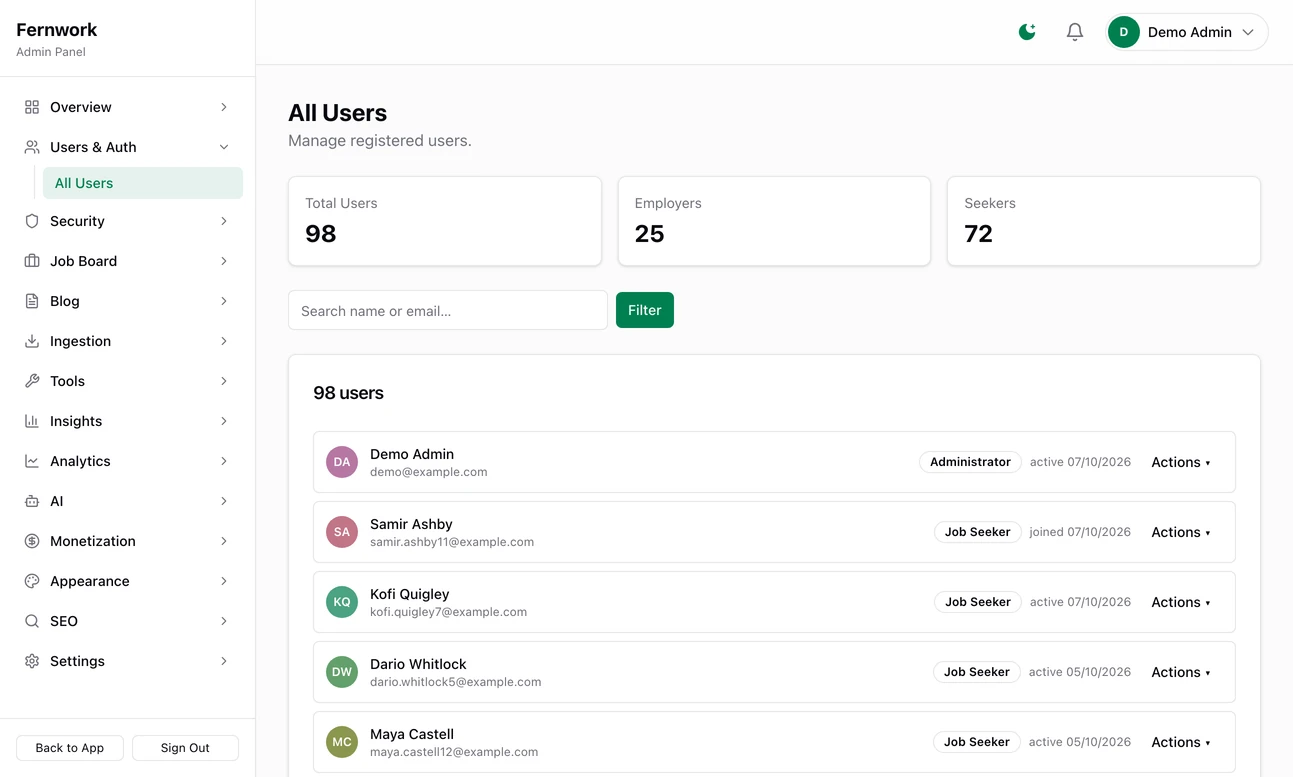Click the Security shield icon
Viewport: 1293px width, 777px height.
coord(32,221)
